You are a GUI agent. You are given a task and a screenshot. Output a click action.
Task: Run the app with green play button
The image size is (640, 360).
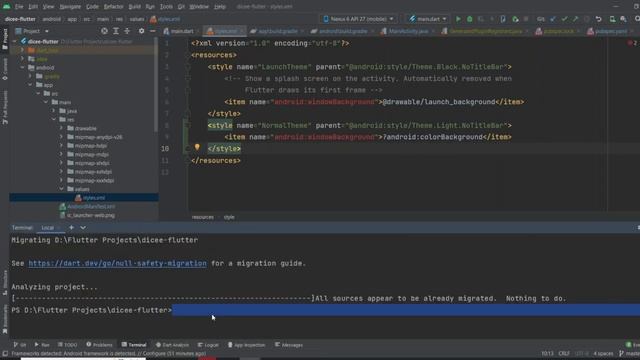pyautogui.click(x=458, y=19)
